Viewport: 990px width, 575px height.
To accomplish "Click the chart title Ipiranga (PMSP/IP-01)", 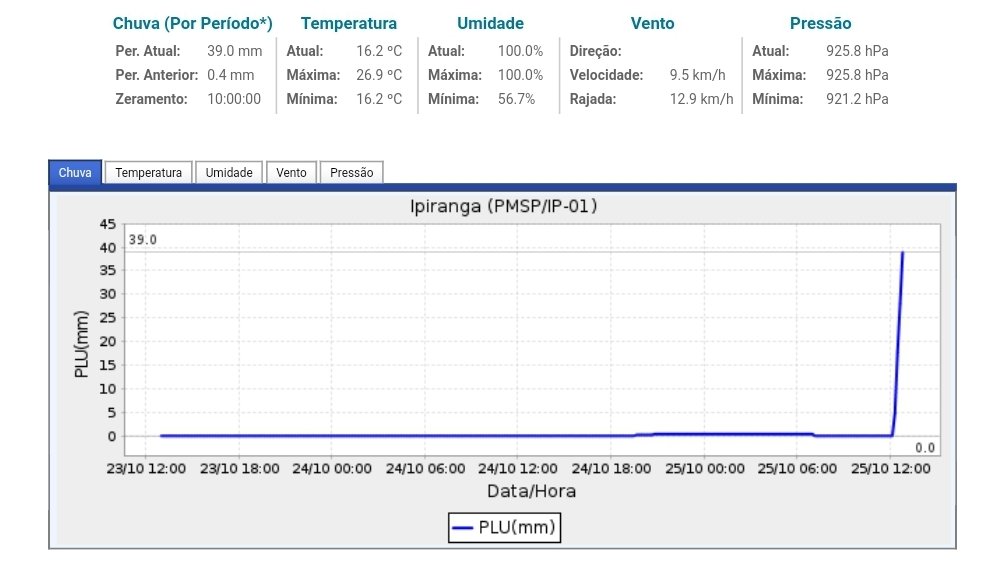I will click(504, 206).
